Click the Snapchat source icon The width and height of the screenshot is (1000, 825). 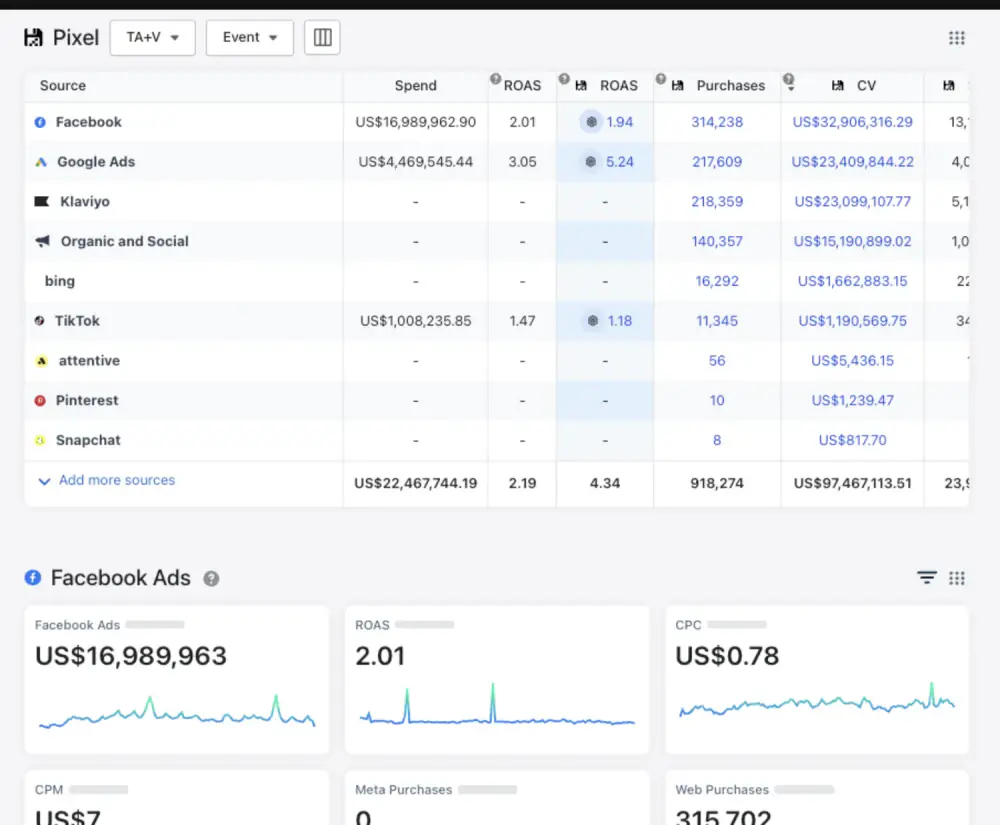(x=40, y=440)
